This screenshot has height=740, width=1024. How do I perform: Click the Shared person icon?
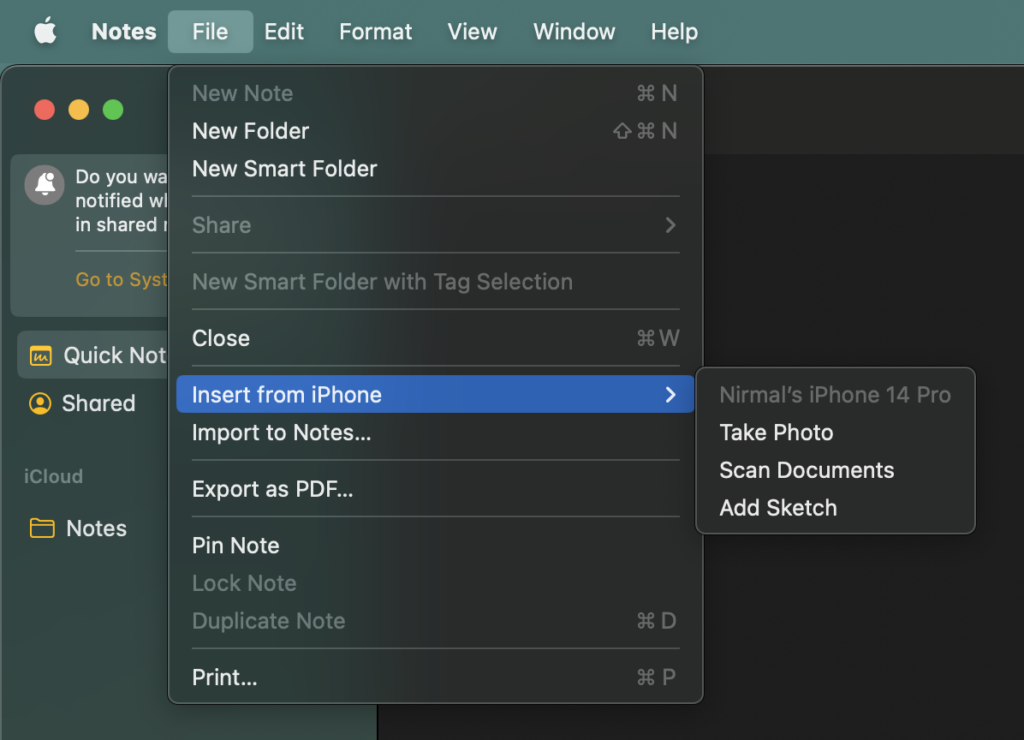[40, 404]
